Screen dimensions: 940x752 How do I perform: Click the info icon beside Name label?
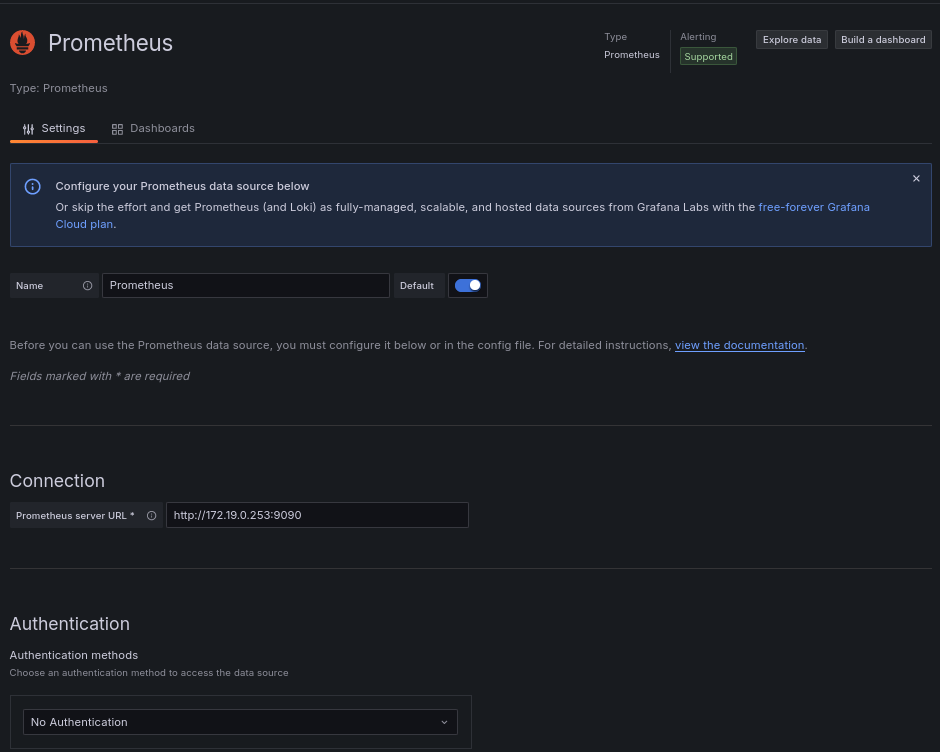pos(88,285)
